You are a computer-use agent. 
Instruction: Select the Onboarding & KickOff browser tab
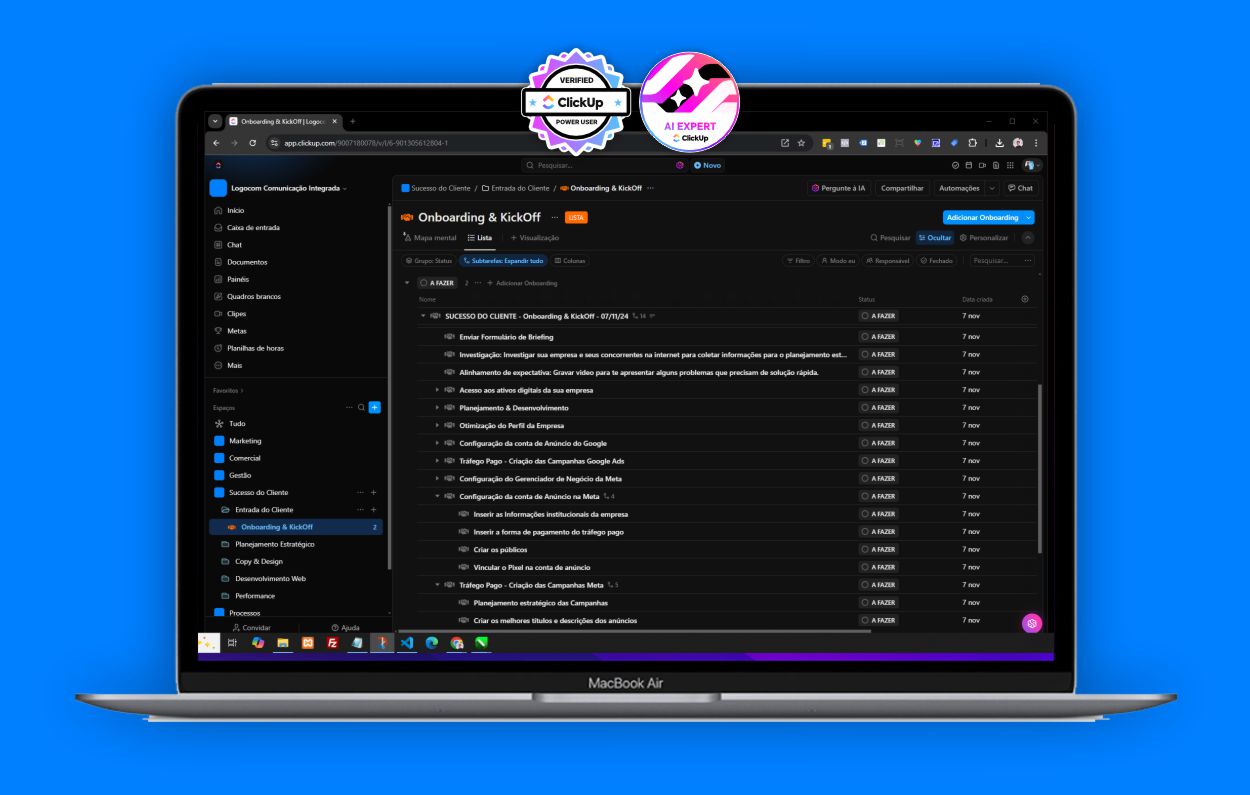coord(284,121)
